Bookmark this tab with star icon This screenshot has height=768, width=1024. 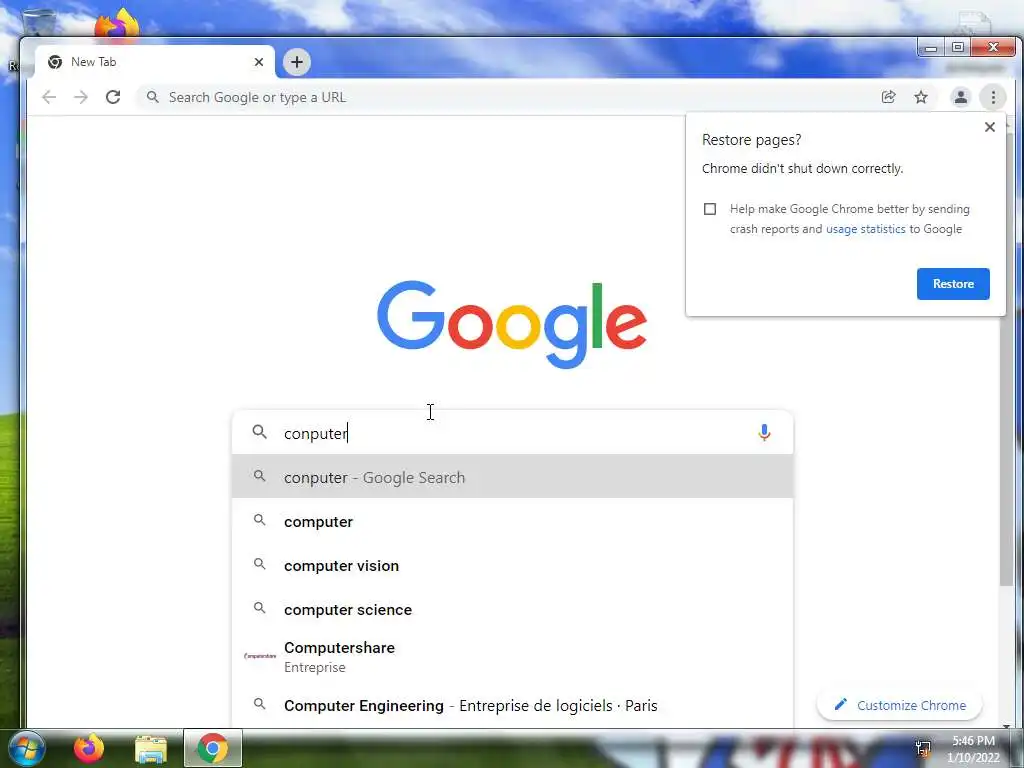coord(921,97)
